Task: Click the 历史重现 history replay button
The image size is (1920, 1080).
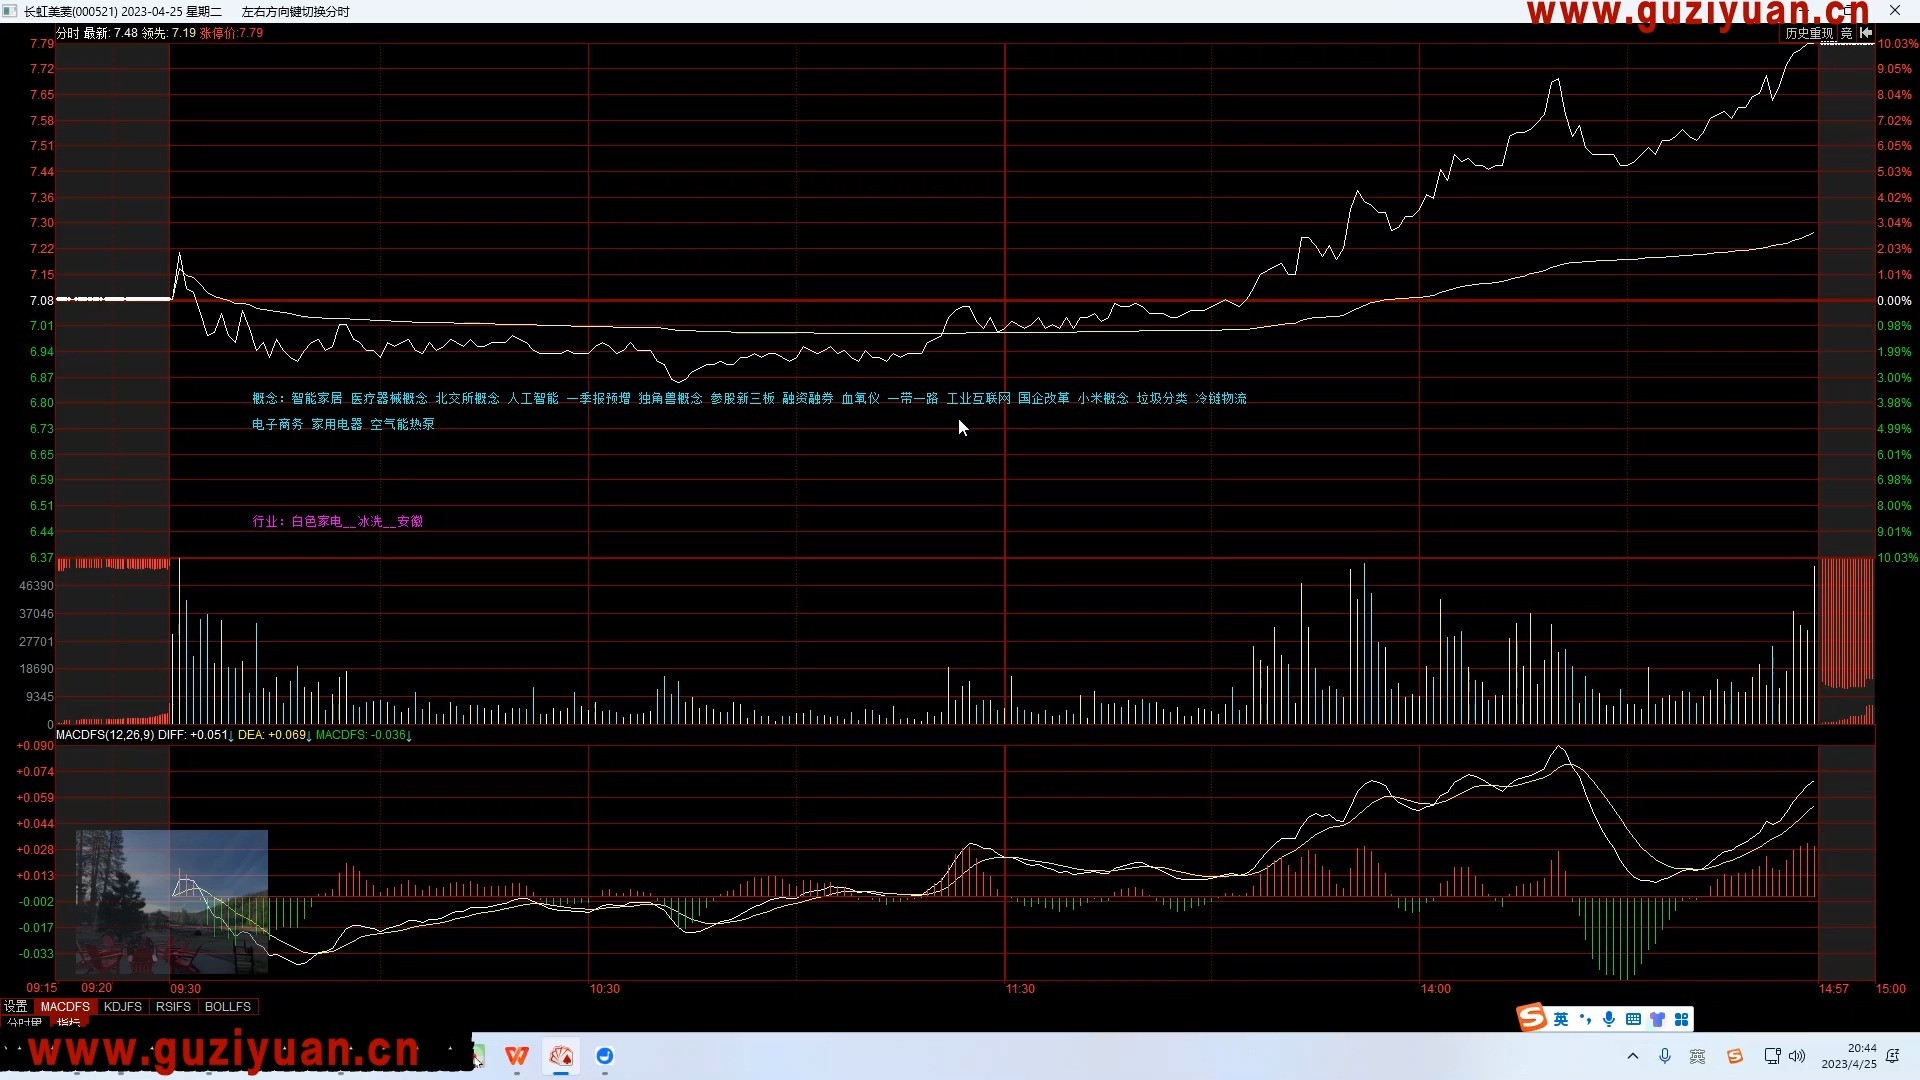Action: [x=1809, y=33]
